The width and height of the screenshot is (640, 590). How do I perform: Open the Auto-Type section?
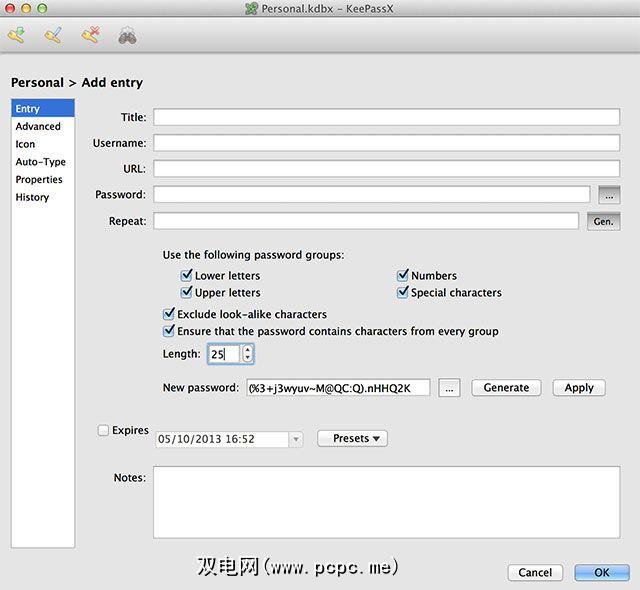[41, 162]
